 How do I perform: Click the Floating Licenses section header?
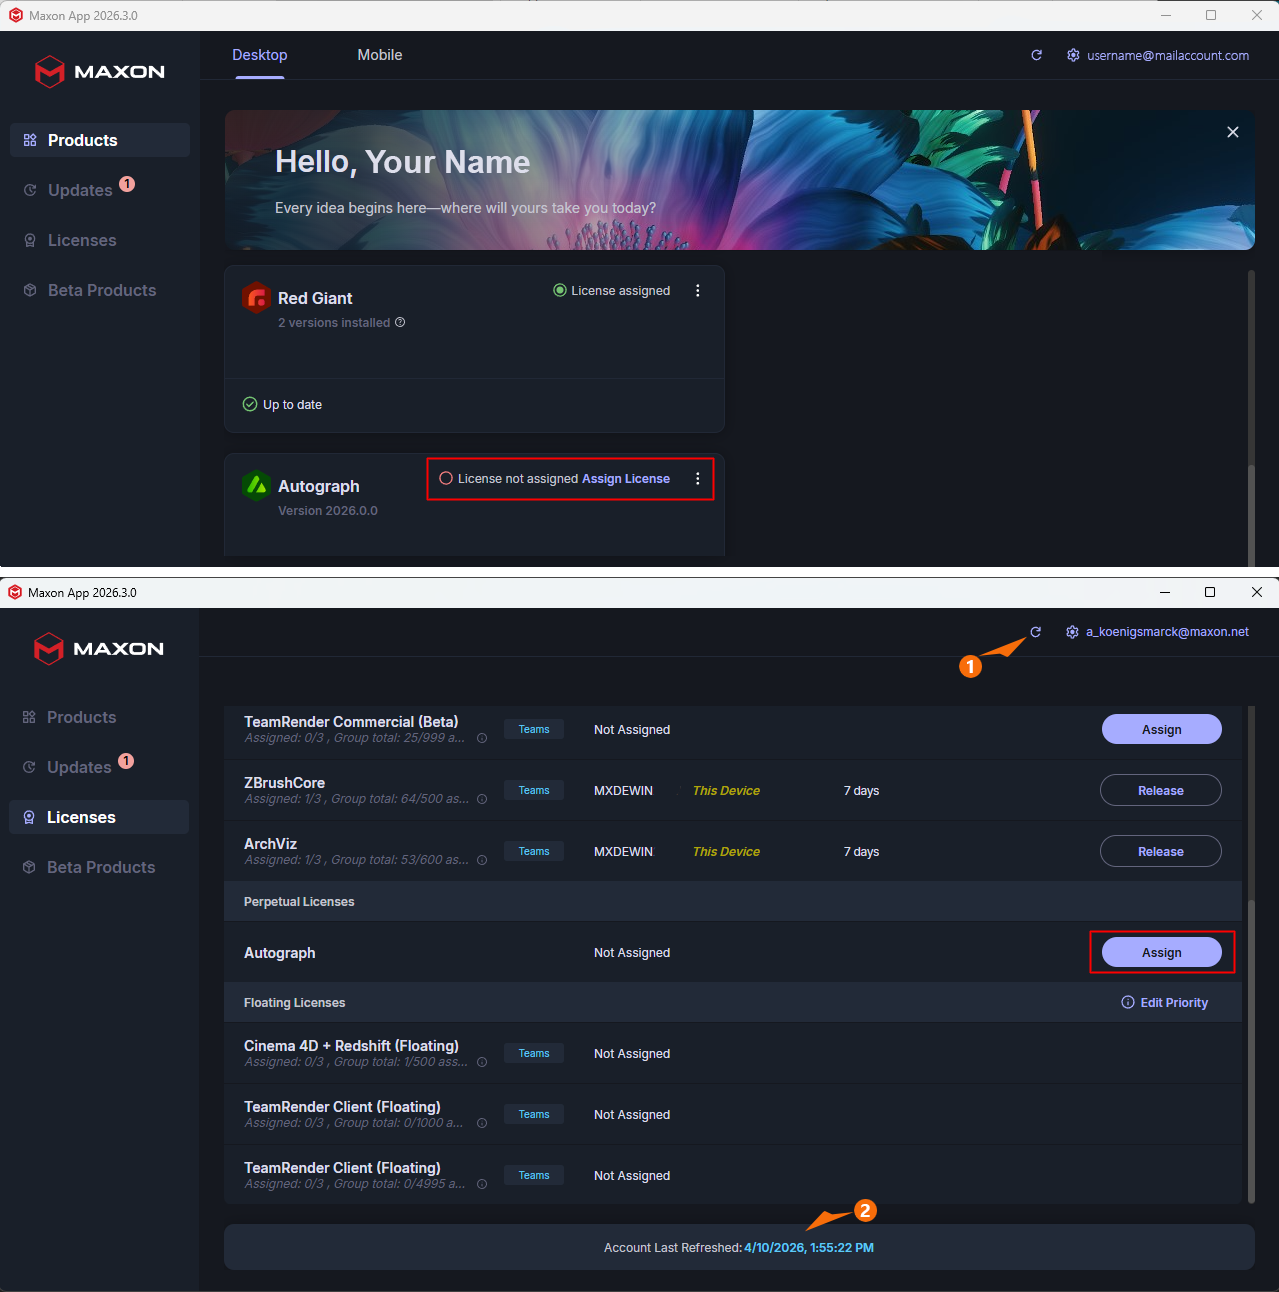point(733,1002)
